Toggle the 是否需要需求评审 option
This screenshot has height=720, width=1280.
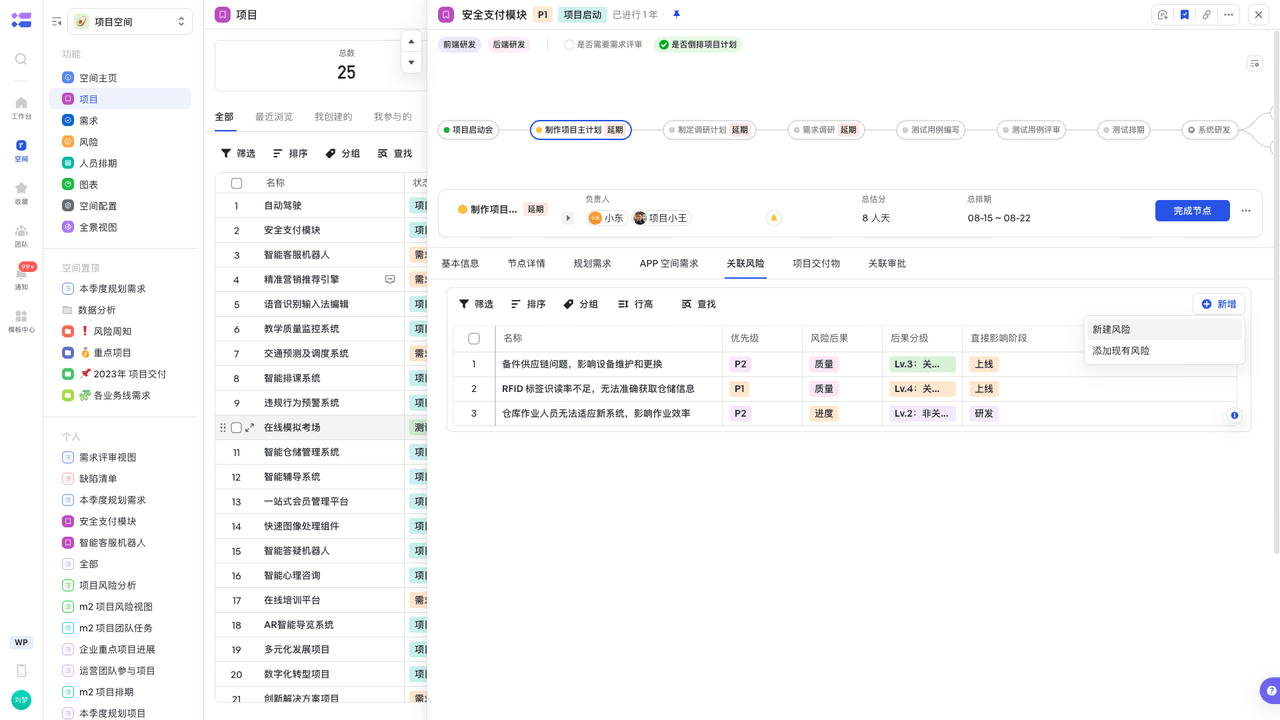point(603,45)
